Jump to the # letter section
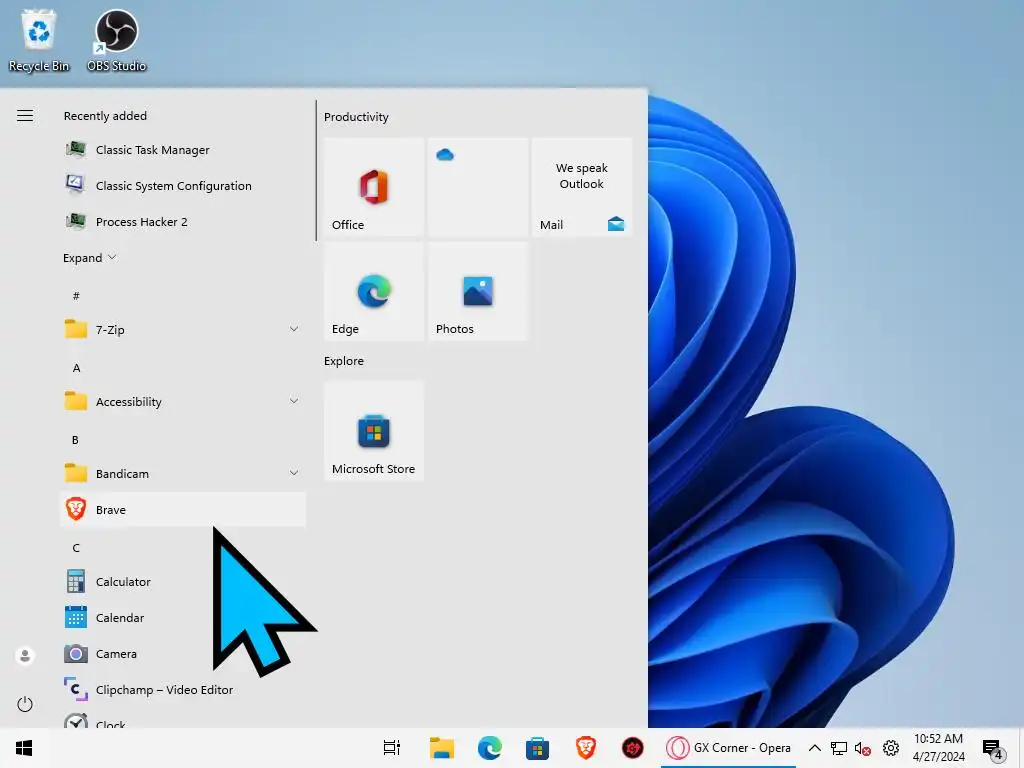This screenshot has height=768, width=1024. pyautogui.click(x=76, y=296)
